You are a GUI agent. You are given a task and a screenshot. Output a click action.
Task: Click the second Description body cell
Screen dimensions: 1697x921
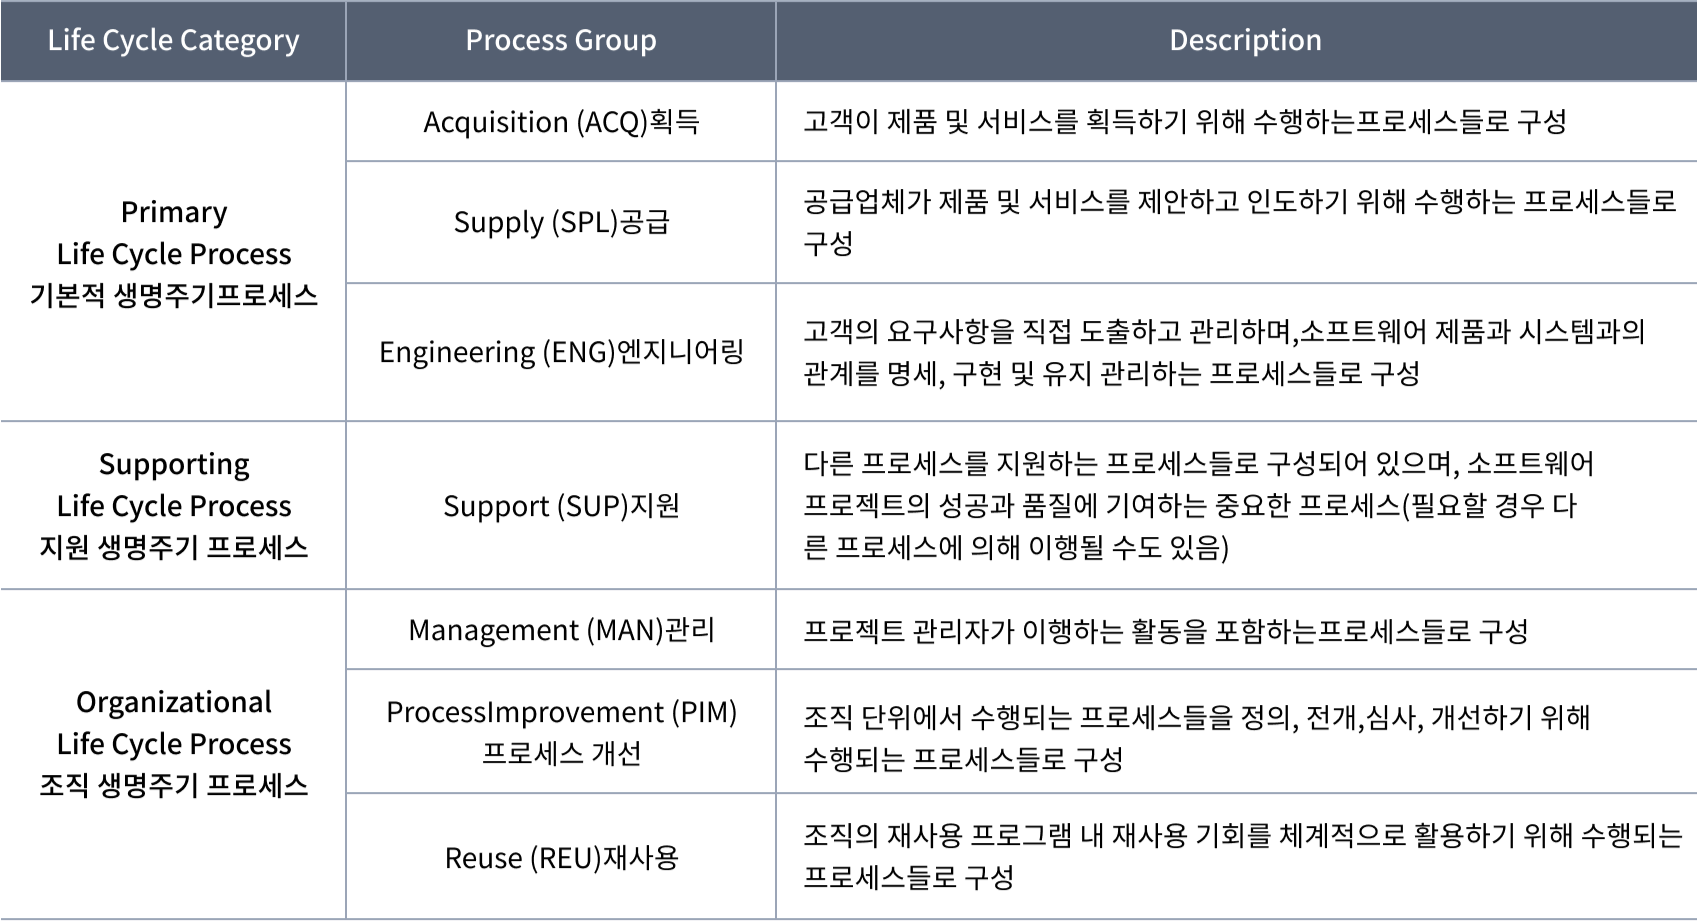tap(1236, 222)
